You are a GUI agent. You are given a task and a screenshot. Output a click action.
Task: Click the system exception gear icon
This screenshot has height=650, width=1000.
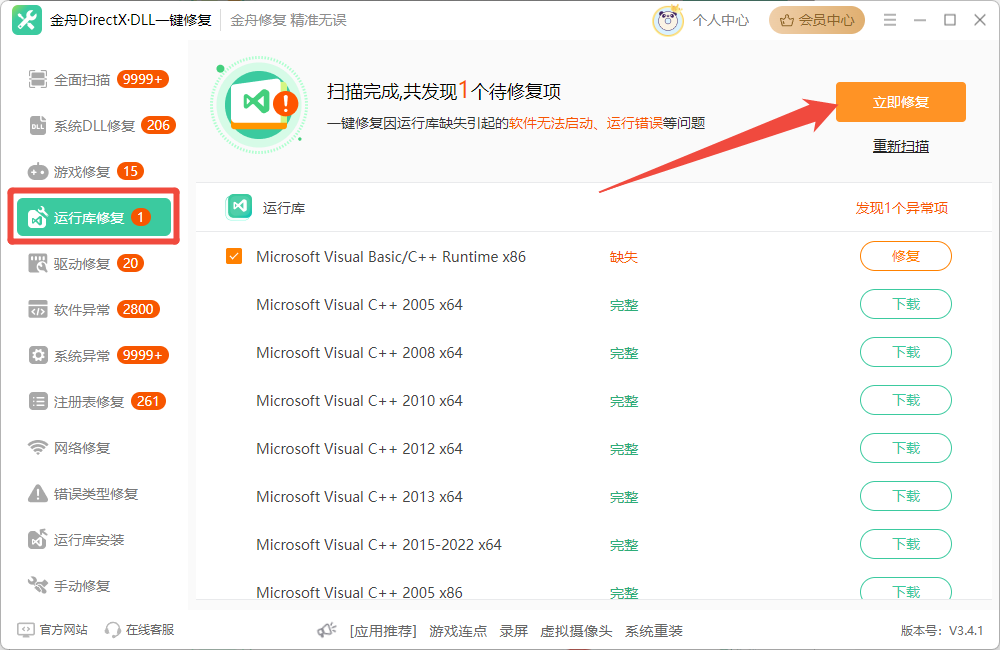click(x=38, y=355)
